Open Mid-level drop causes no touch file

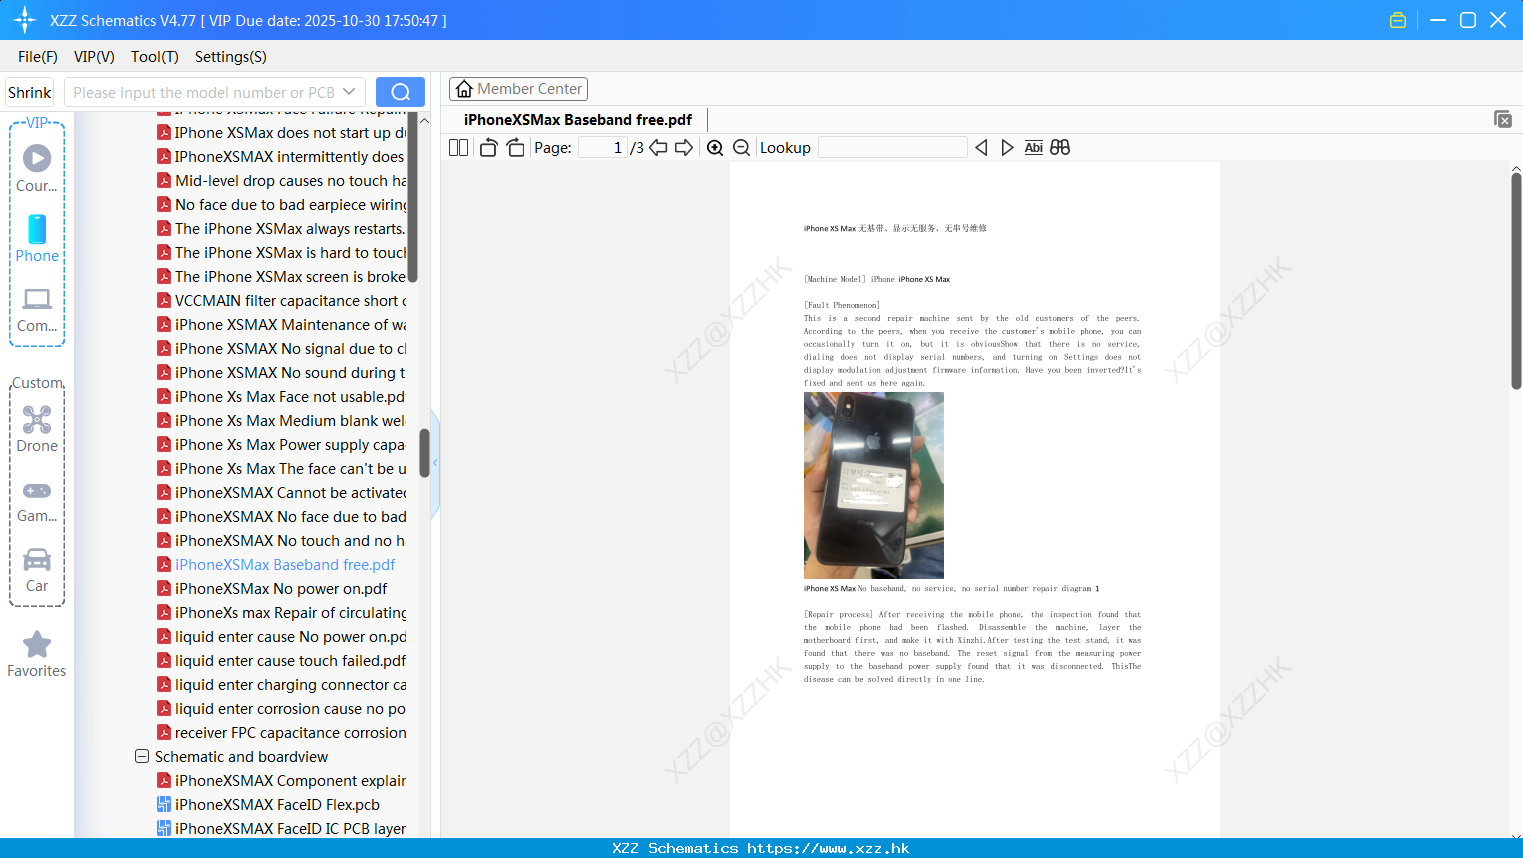tap(281, 181)
